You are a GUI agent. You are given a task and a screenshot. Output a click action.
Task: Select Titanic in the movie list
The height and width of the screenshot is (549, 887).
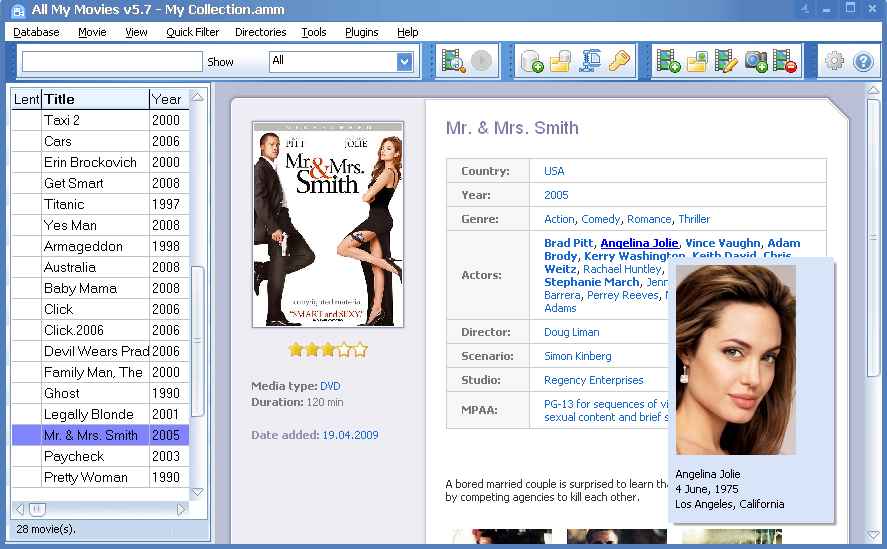click(100, 204)
